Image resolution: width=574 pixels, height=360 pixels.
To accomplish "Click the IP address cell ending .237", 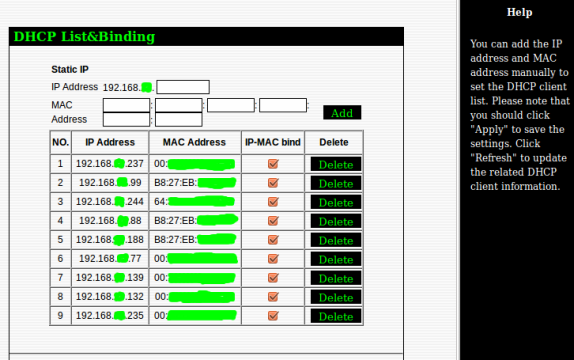I will (110, 164).
